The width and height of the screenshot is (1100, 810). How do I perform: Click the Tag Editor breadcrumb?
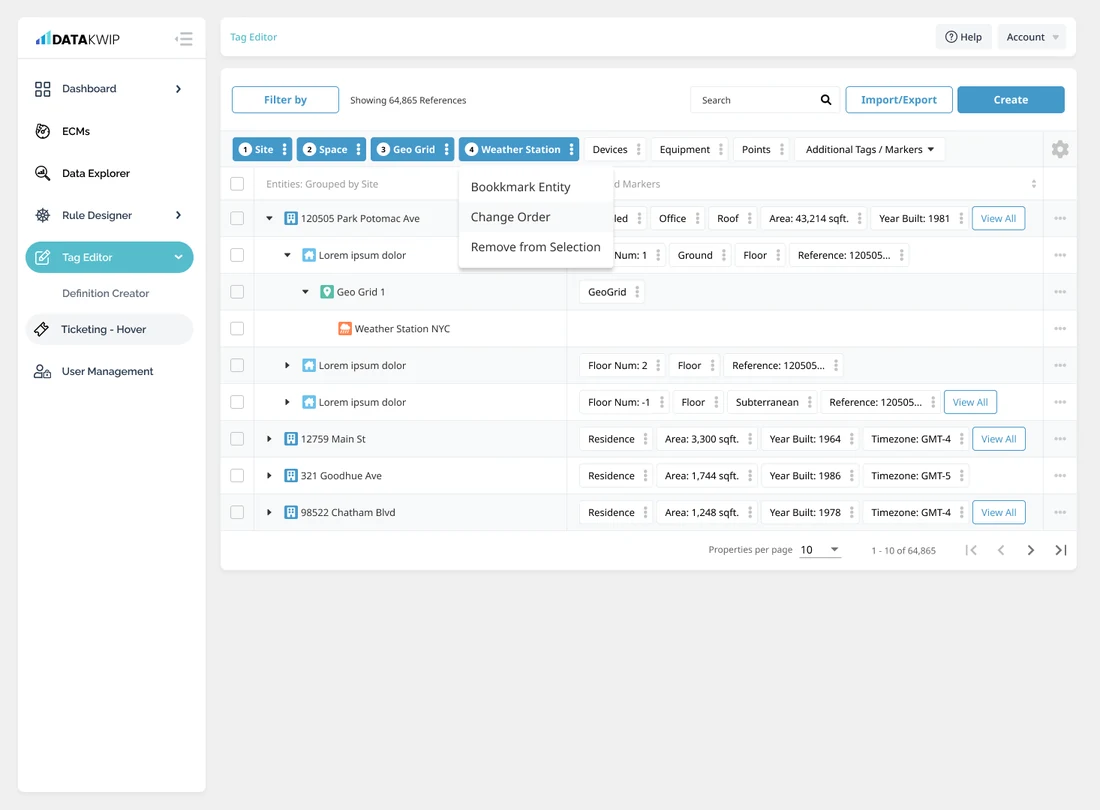tap(253, 37)
